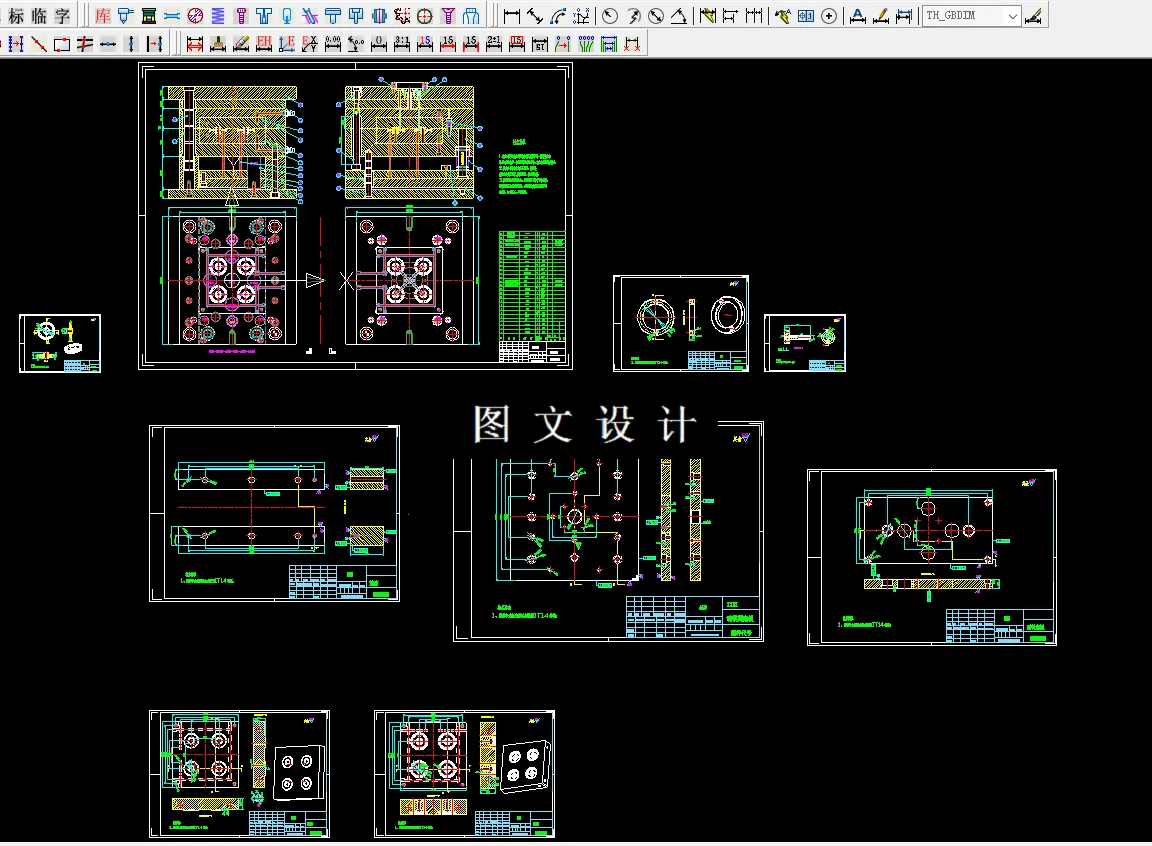Screen dimensions: 1152x846
Task: Select the Diameter dimension tool
Action: (656, 15)
